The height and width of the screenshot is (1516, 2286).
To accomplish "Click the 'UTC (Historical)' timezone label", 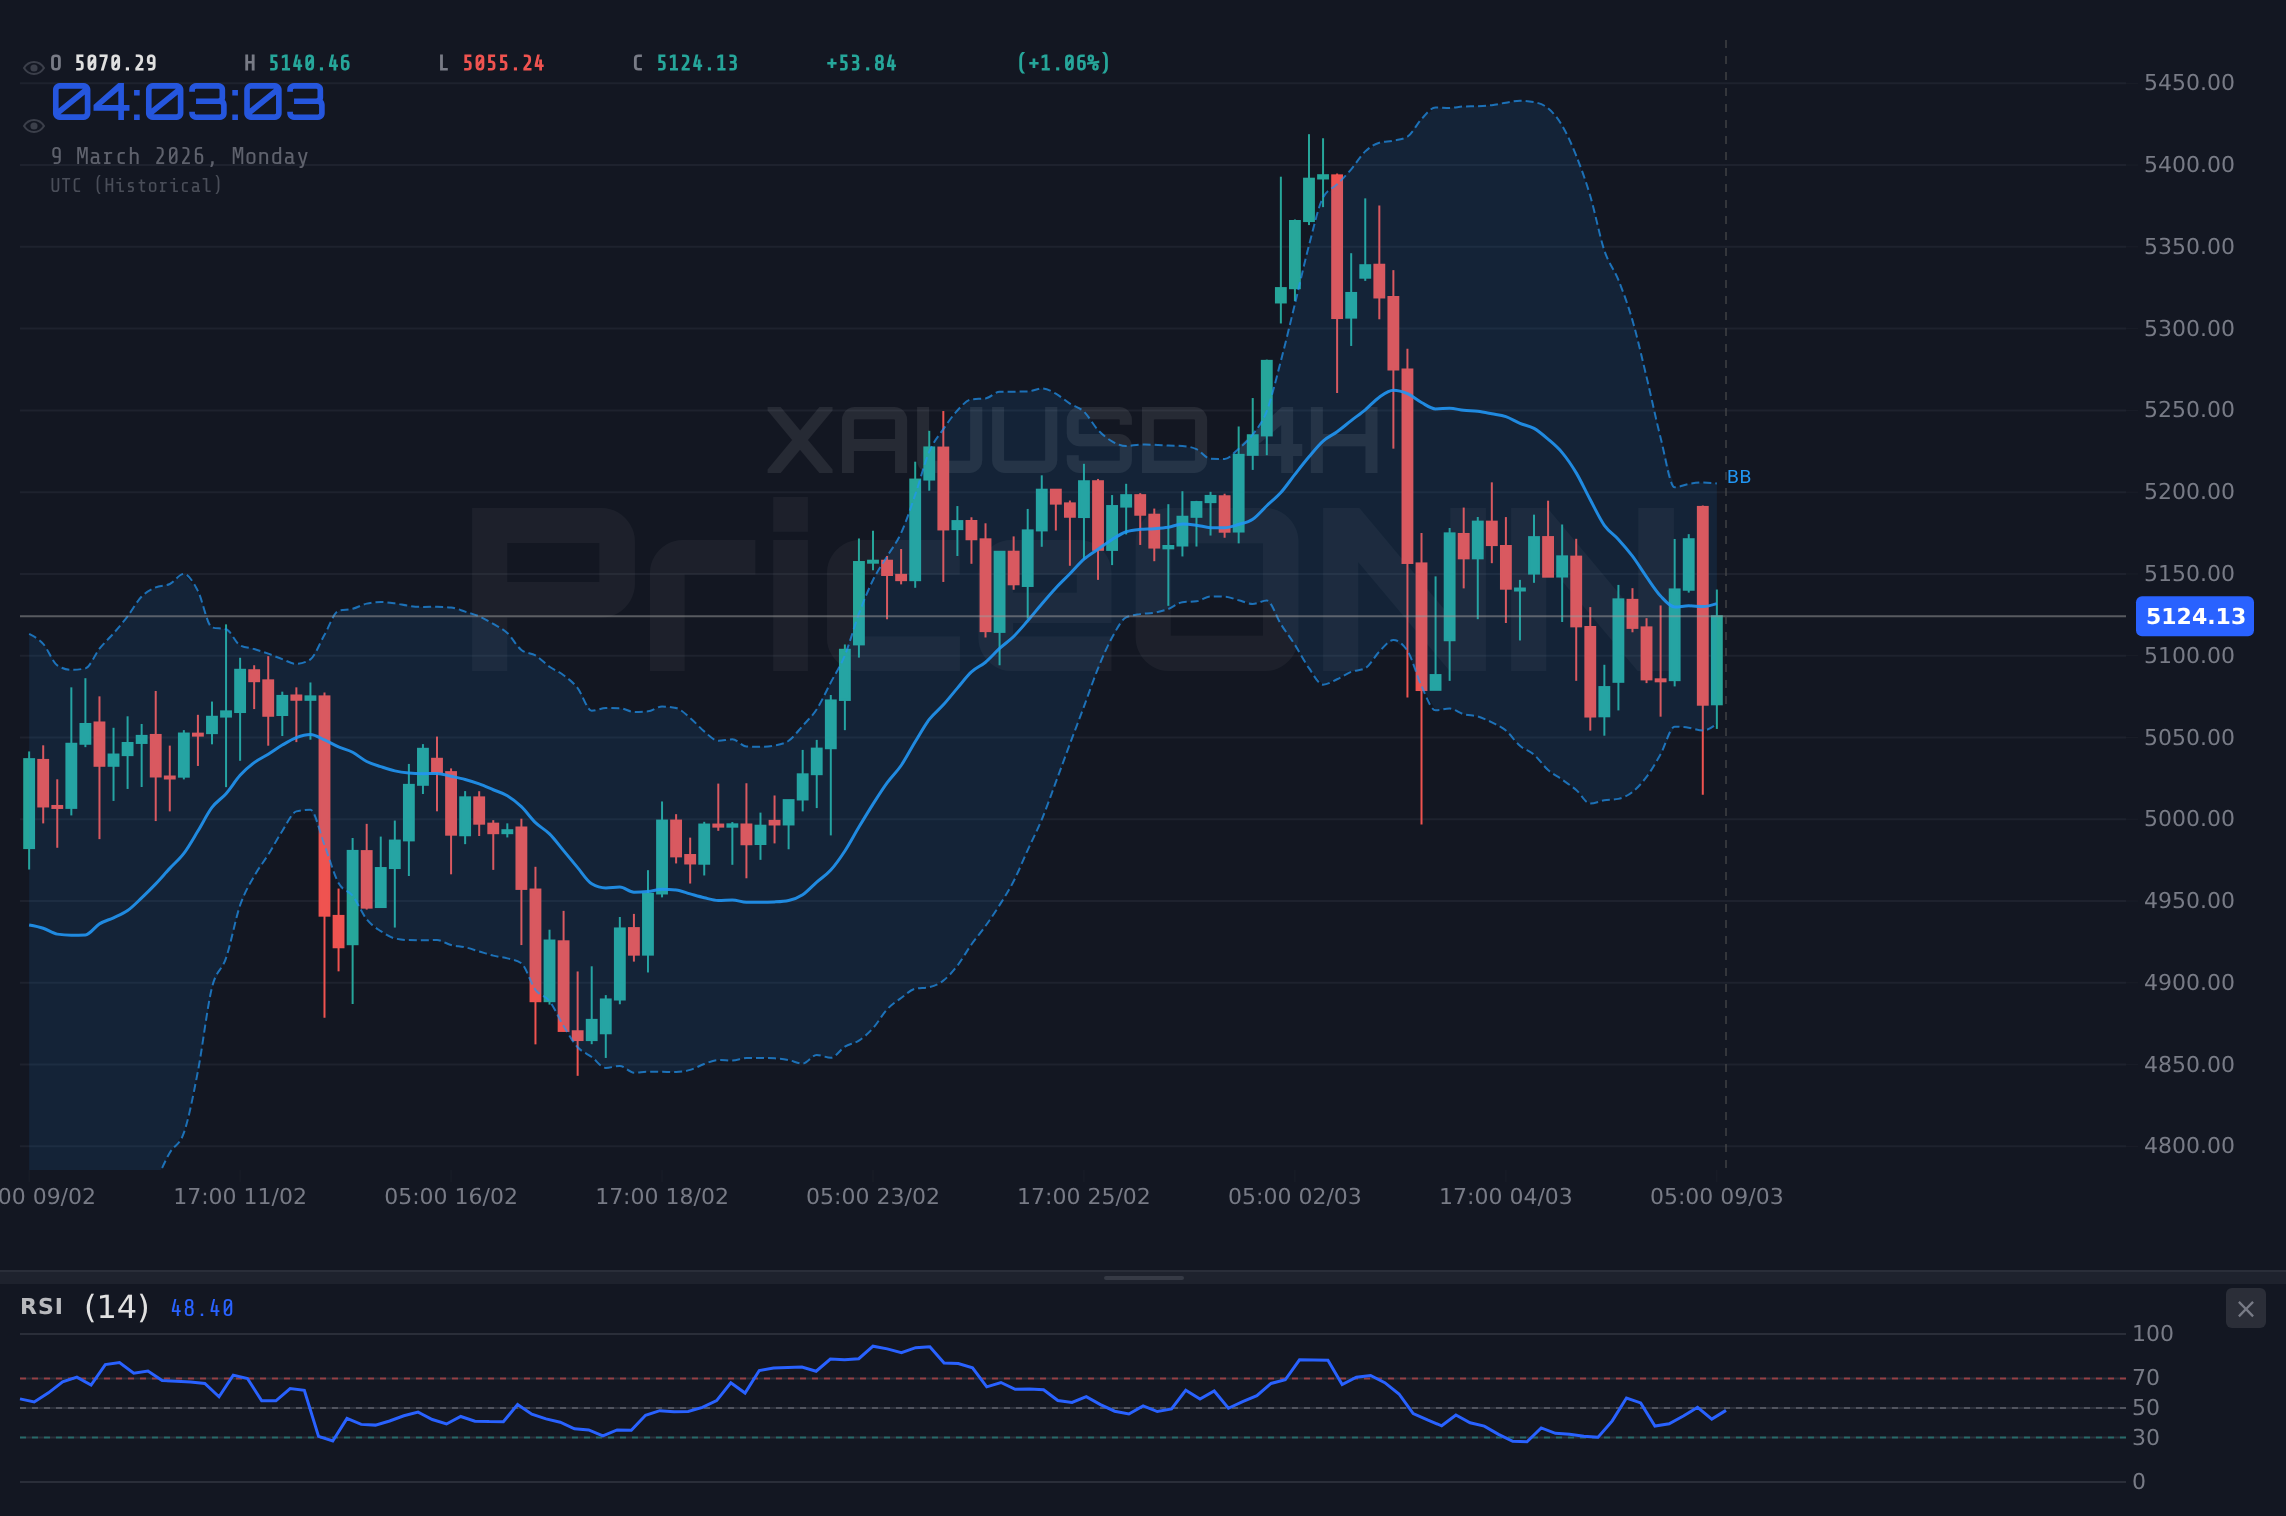I will coord(137,186).
